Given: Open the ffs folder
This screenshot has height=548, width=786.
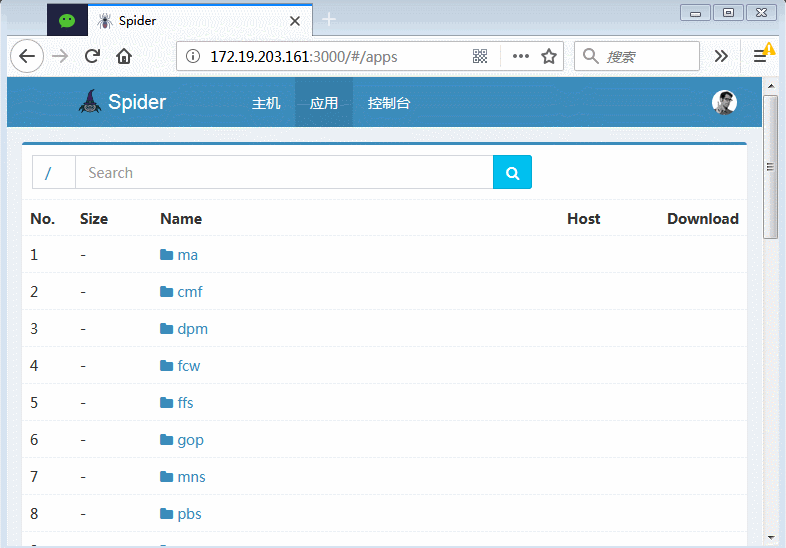Looking at the screenshot, I should click(185, 403).
